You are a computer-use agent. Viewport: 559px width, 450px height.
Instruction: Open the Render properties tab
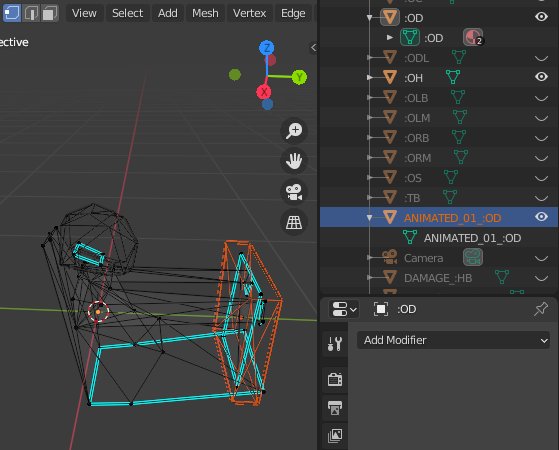[x=335, y=379]
